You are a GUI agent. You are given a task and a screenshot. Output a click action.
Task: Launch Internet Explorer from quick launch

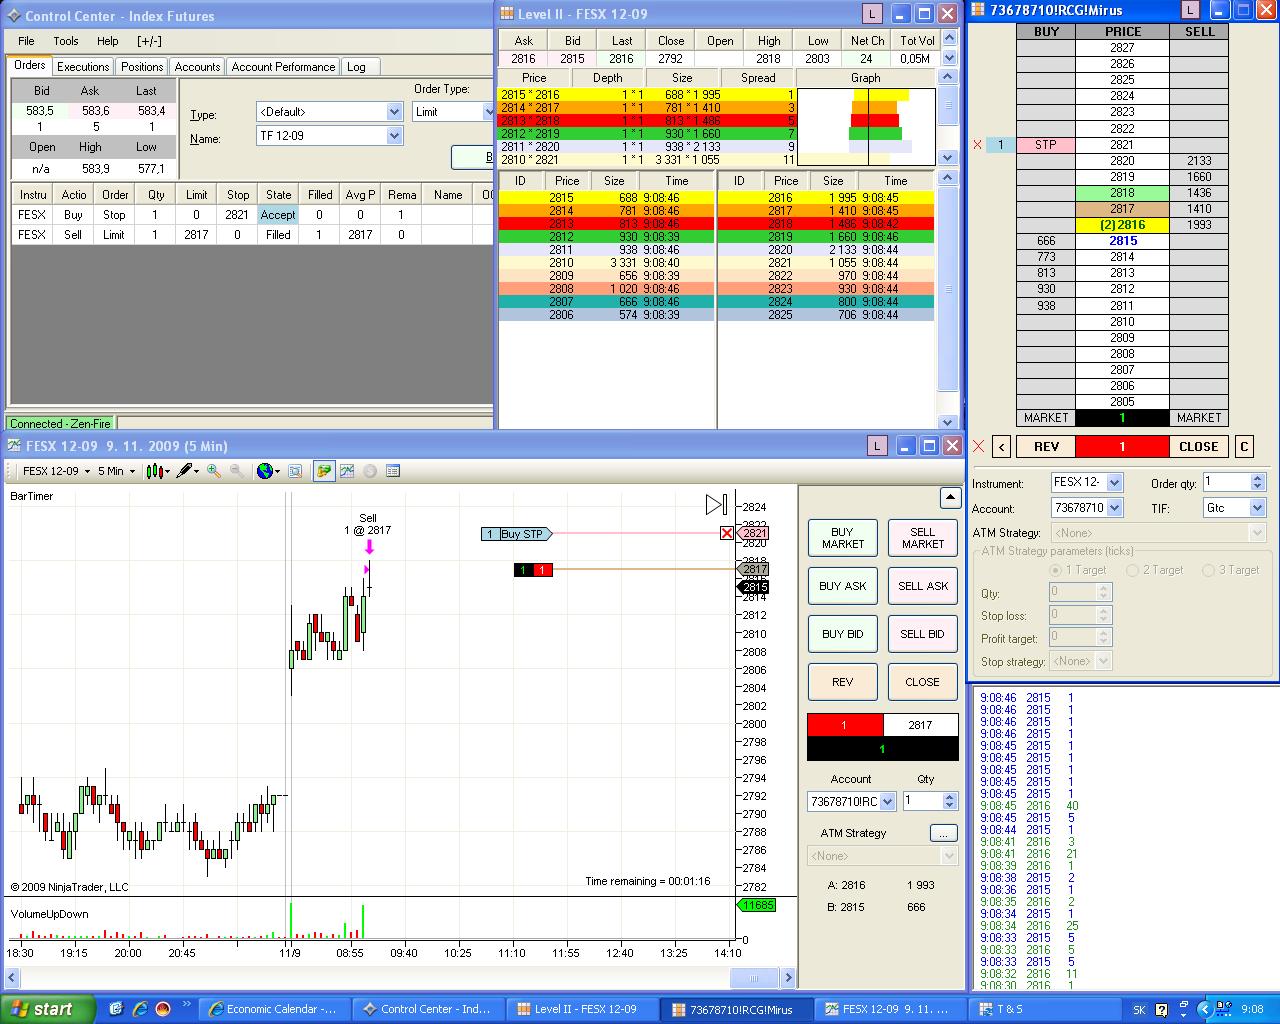tap(140, 1009)
